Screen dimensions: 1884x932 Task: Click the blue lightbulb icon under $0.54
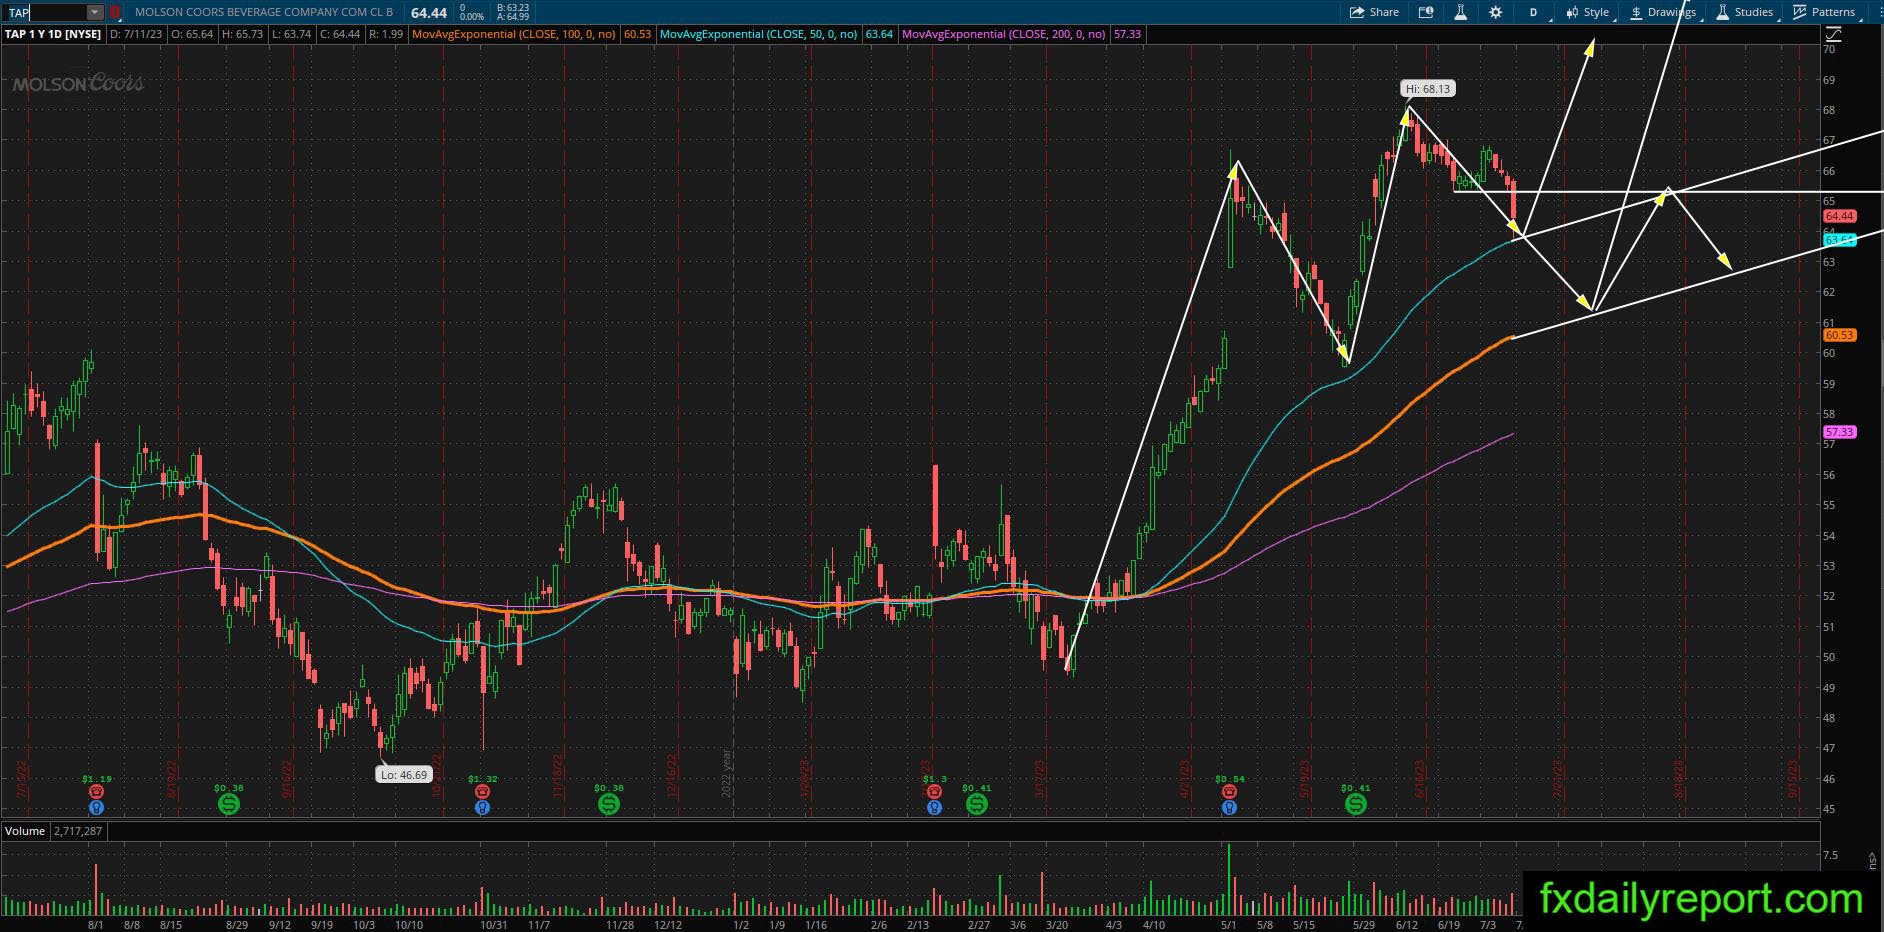pos(1229,807)
